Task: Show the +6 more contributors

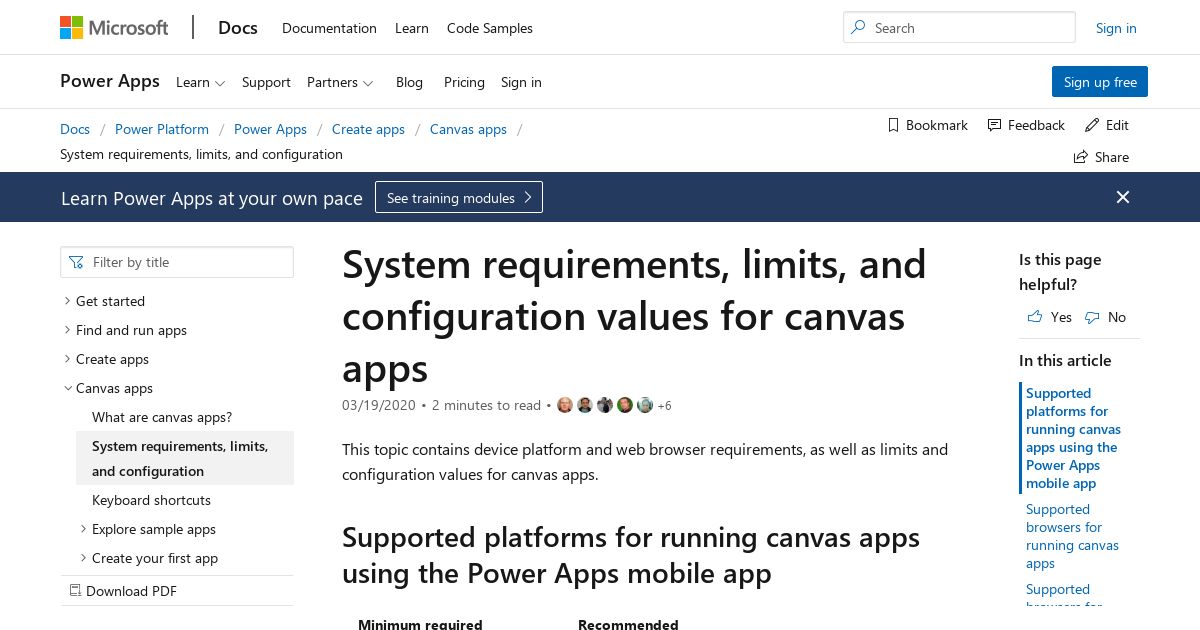Action: pyautogui.click(x=664, y=405)
